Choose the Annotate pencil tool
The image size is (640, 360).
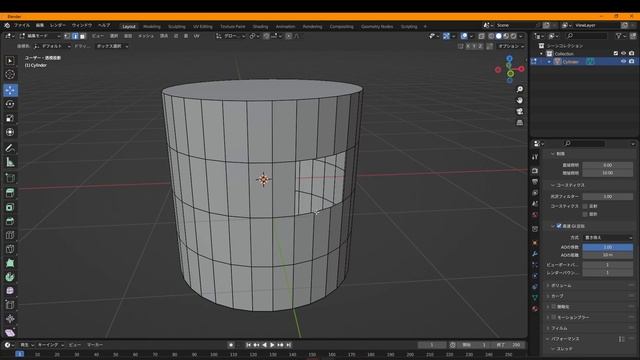[10, 148]
